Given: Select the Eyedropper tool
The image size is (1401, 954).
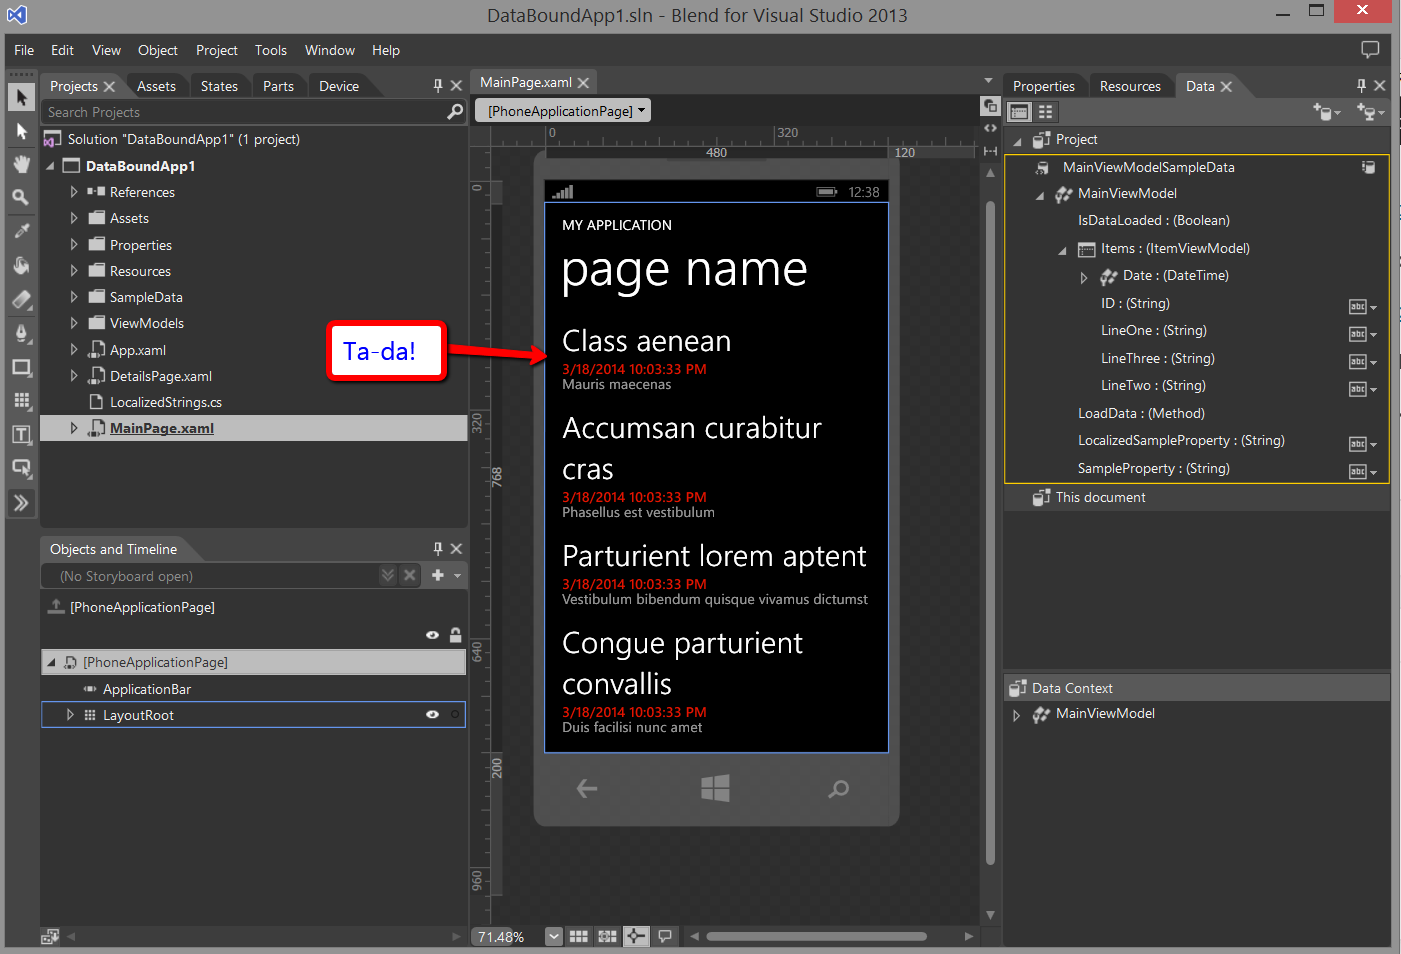Looking at the screenshot, I should click(x=21, y=231).
